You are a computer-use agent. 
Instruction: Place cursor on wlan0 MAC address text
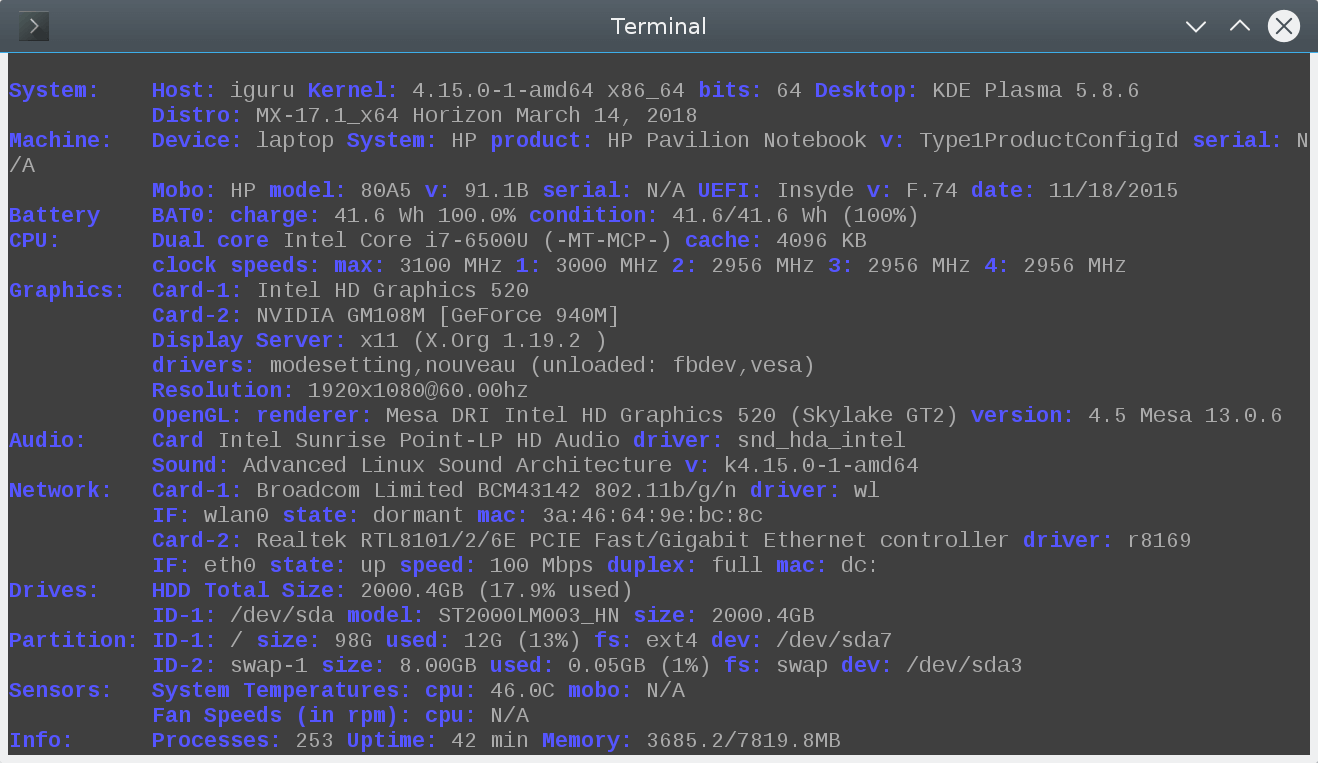[x=653, y=516]
